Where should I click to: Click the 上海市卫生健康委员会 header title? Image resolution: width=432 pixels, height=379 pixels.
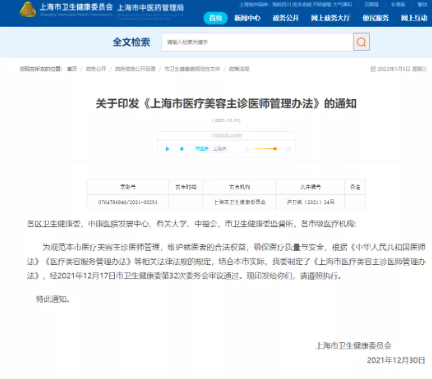[76, 7]
